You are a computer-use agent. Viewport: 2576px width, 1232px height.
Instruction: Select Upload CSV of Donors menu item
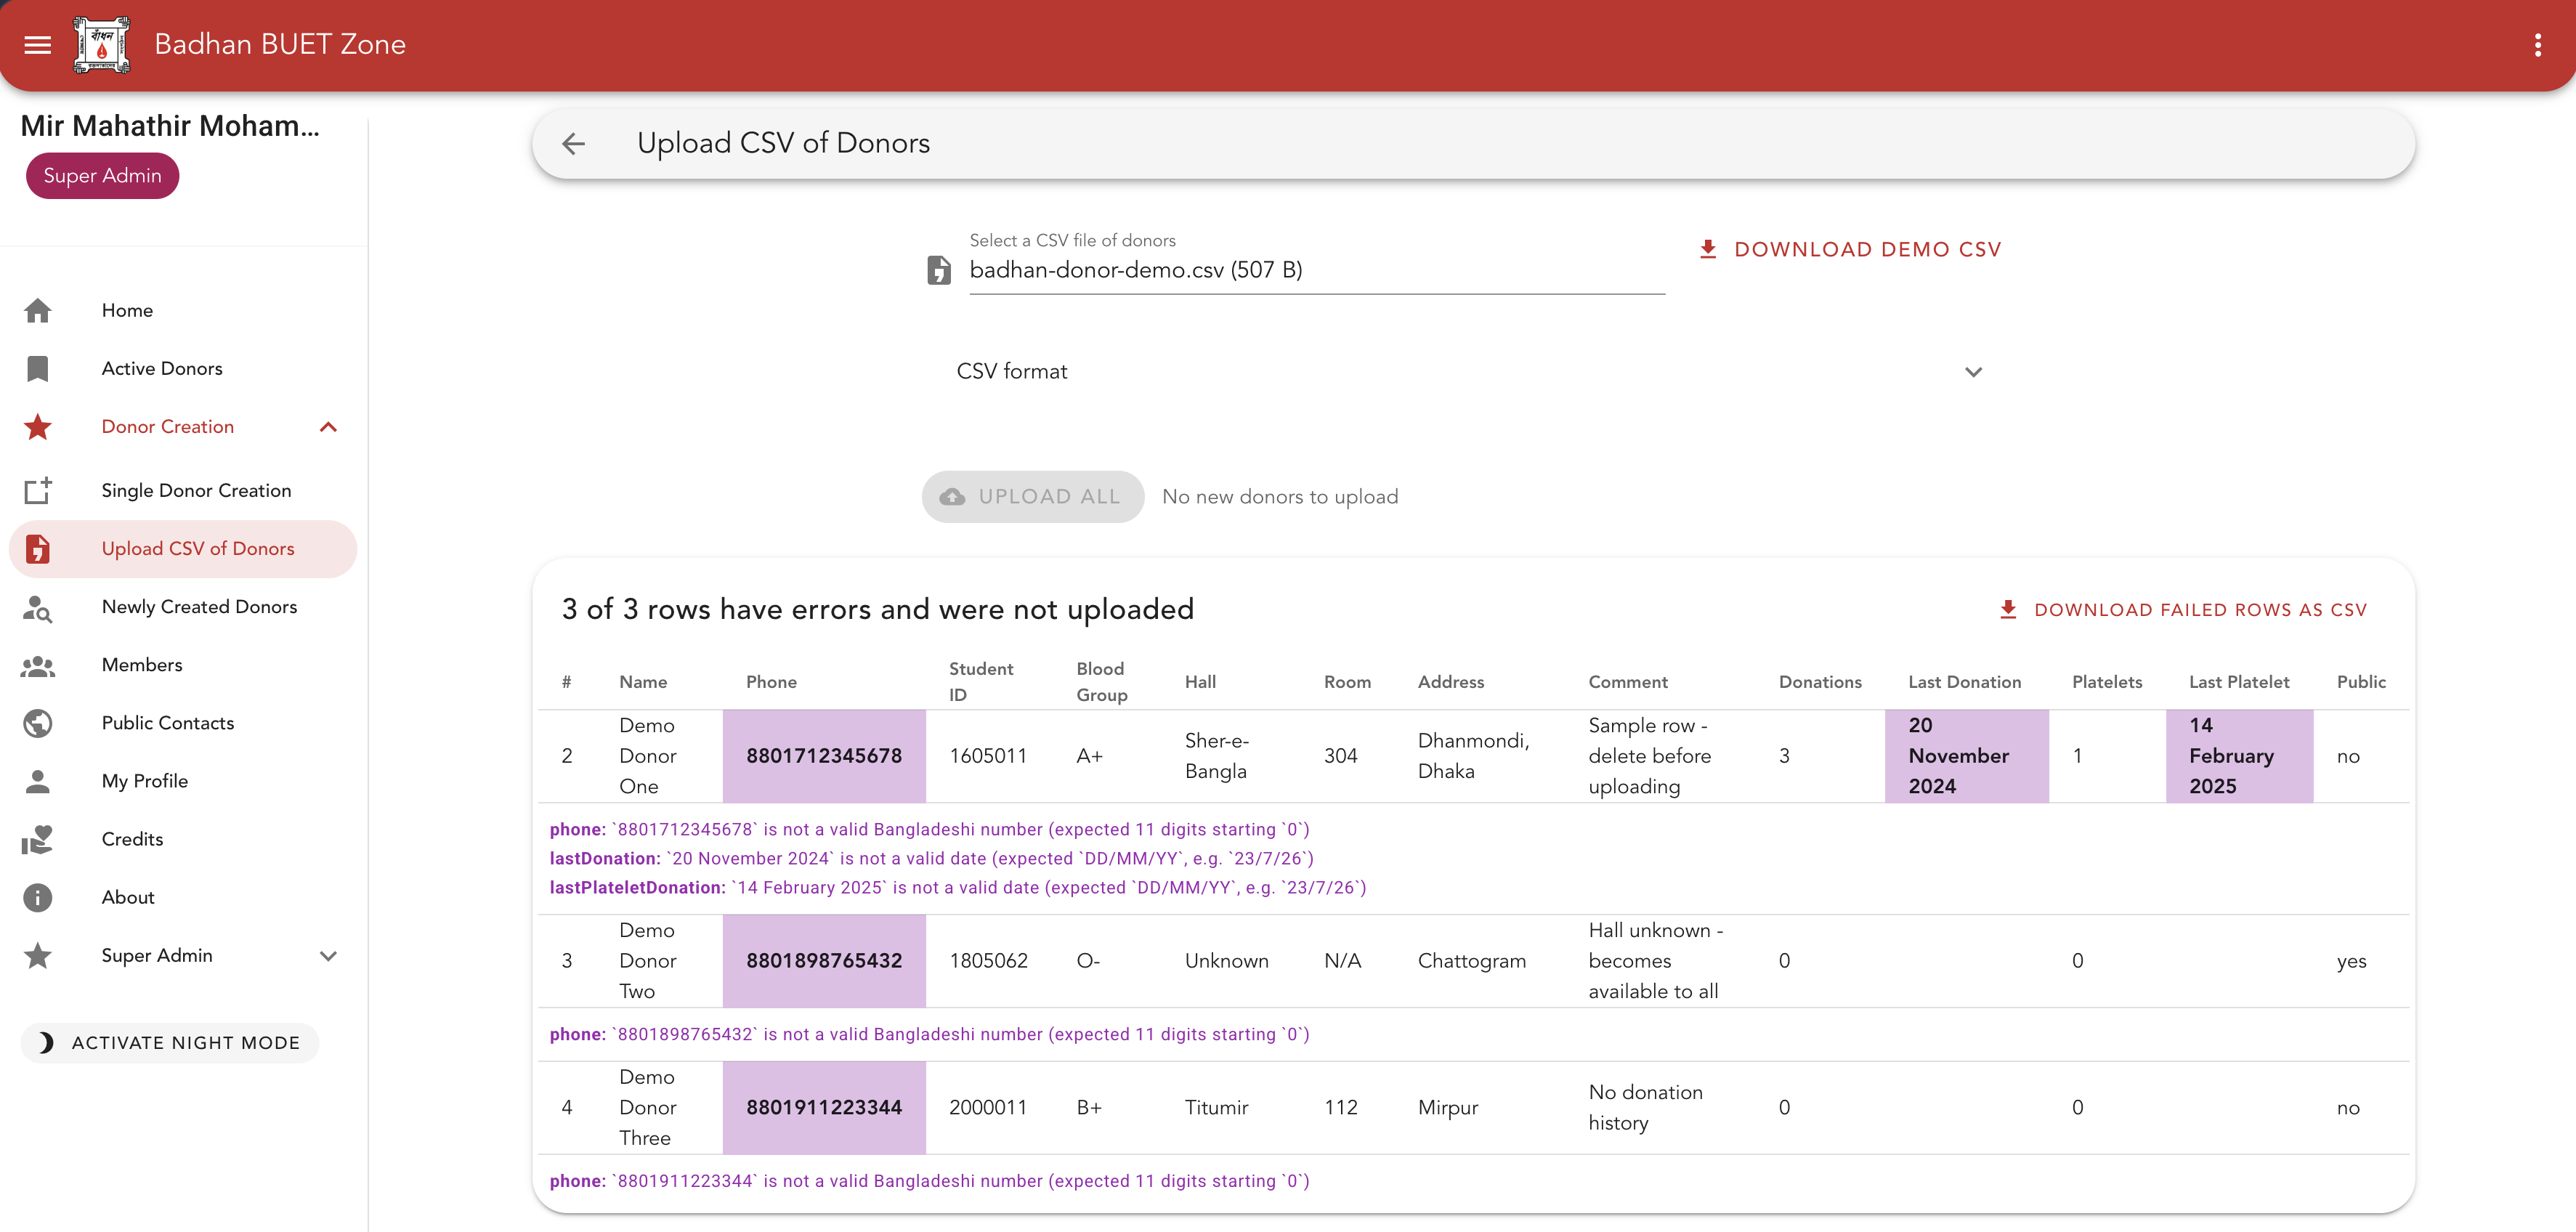(183, 549)
